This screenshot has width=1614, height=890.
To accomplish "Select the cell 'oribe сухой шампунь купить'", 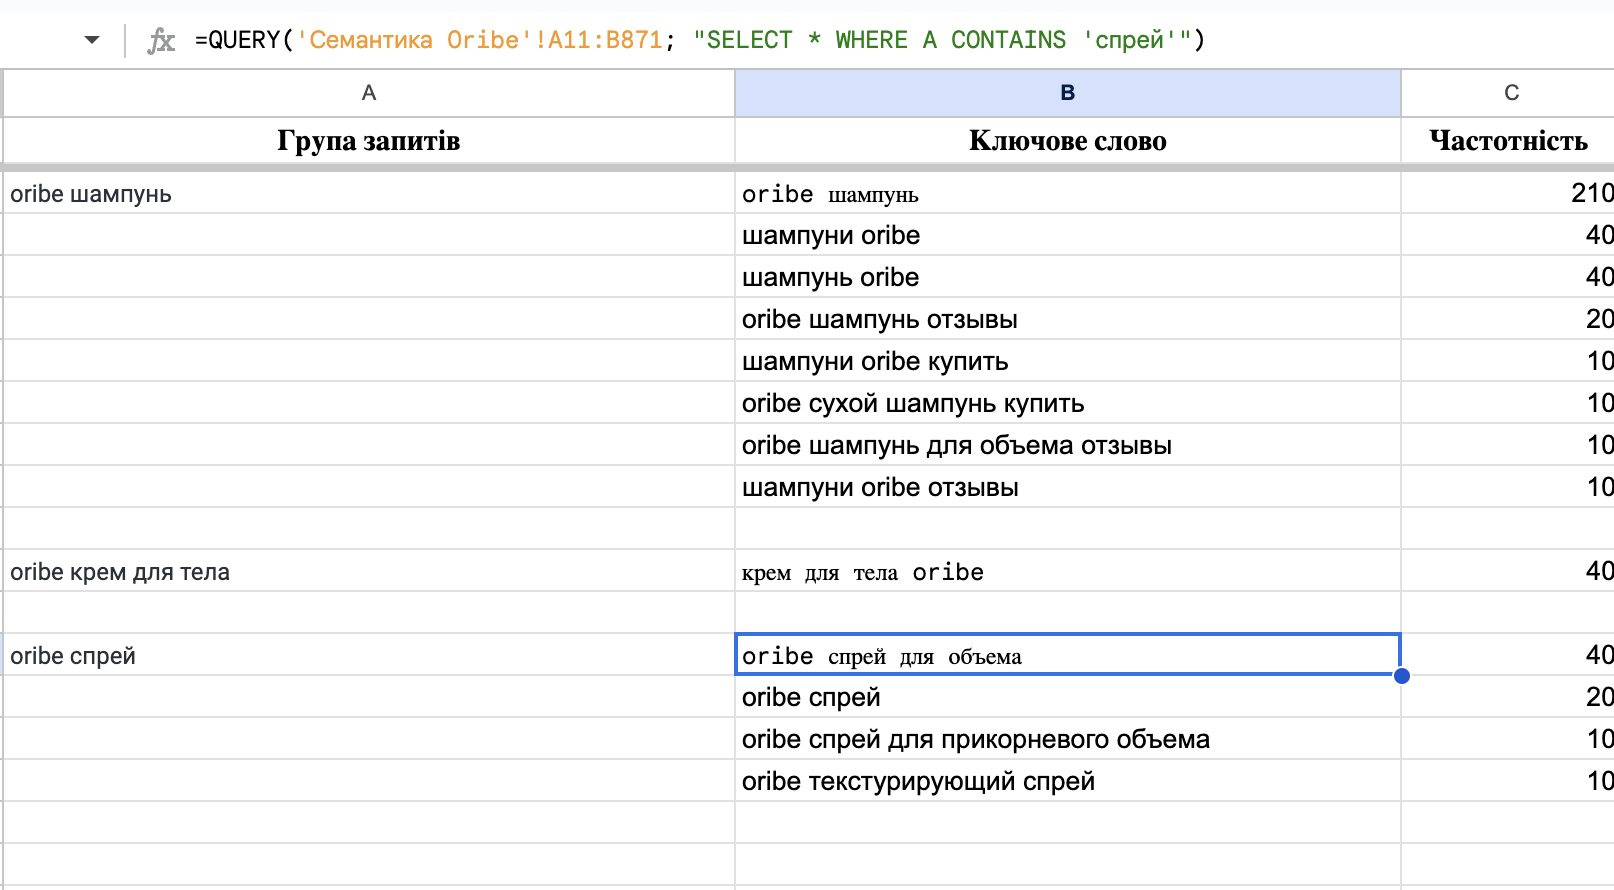I will point(1068,403).
